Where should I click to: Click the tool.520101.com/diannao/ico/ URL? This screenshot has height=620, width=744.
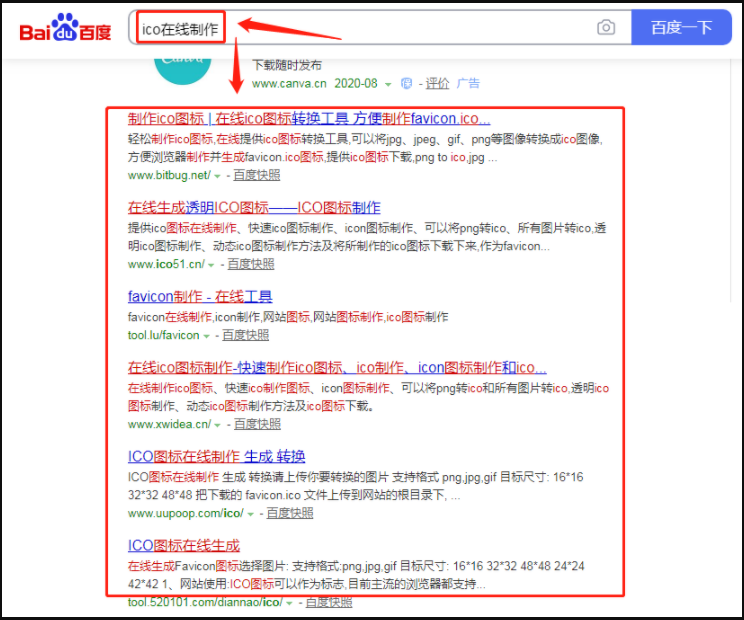(x=205, y=602)
